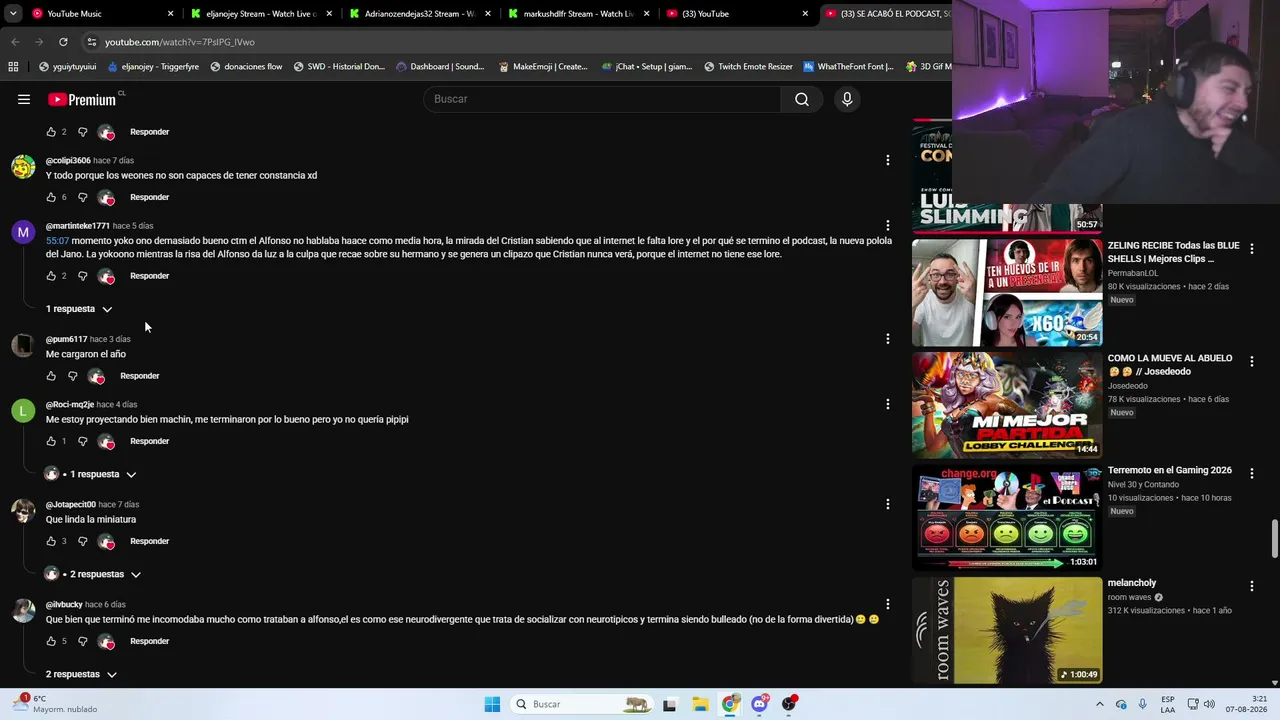
Task: Open options menu for @ilvbucky's comment
Action: coord(887,604)
